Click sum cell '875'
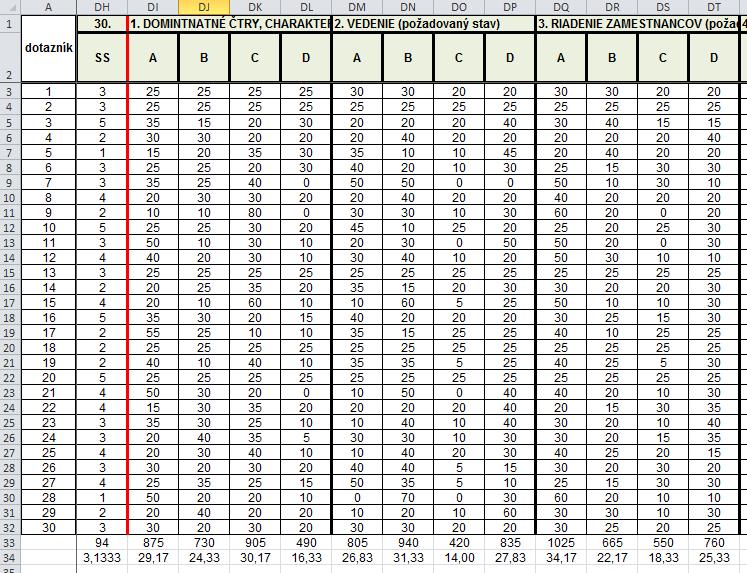This screenshot has height=573, width=747. [x=153, y=543]
